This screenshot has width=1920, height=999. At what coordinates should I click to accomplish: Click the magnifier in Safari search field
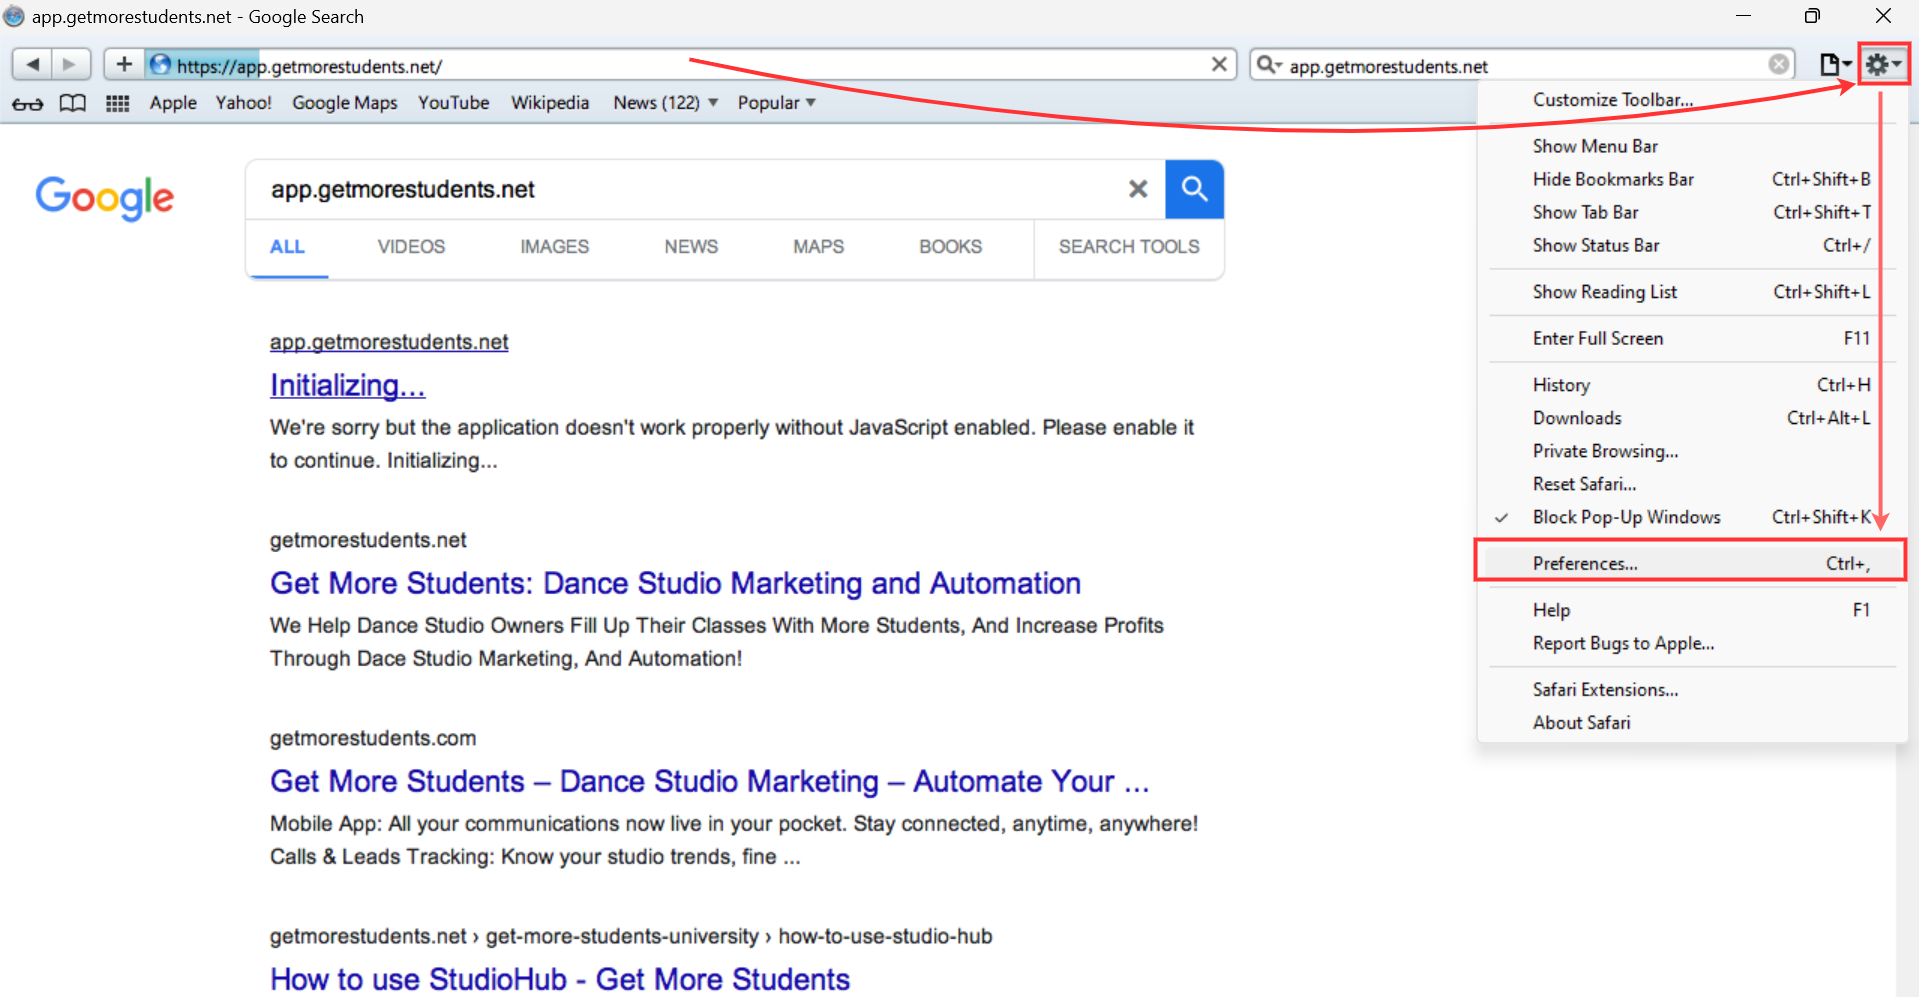tap(1268, 65)
